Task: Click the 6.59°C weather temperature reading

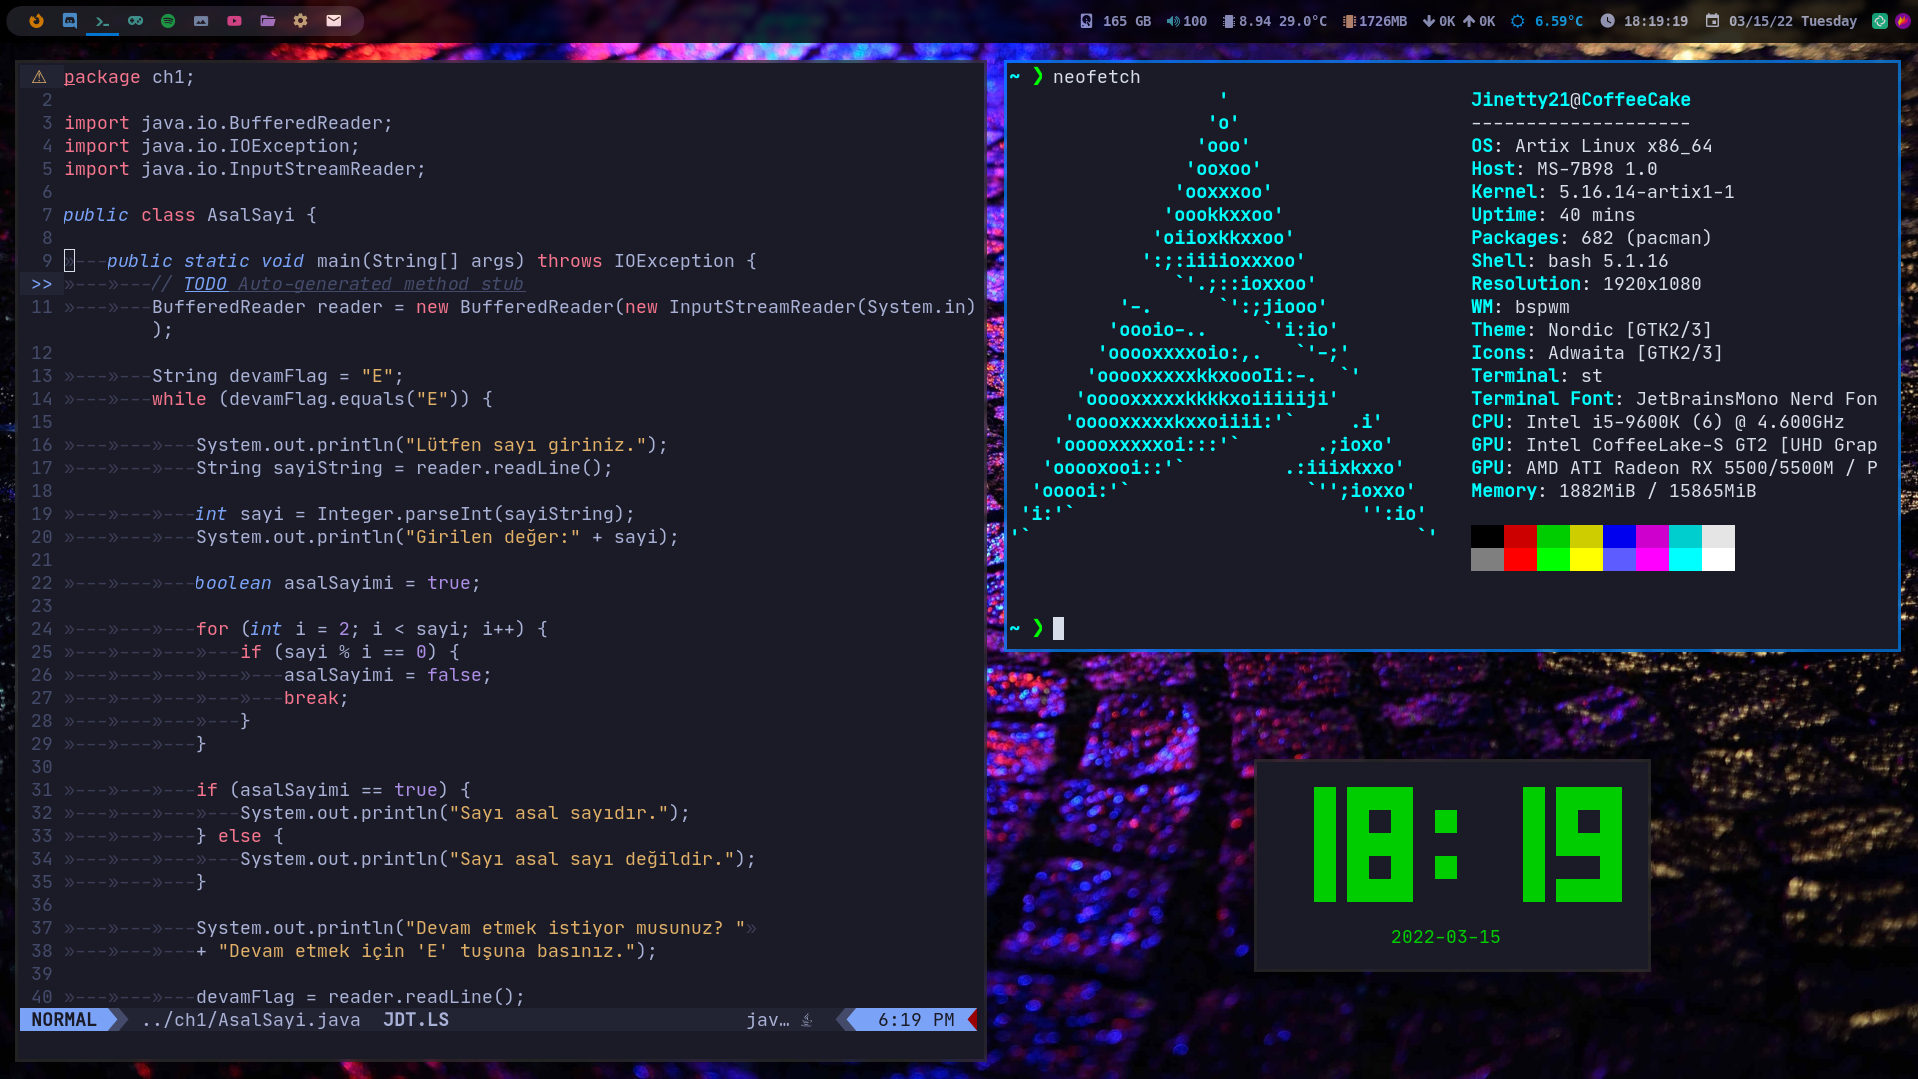Action: point(1559,21)
